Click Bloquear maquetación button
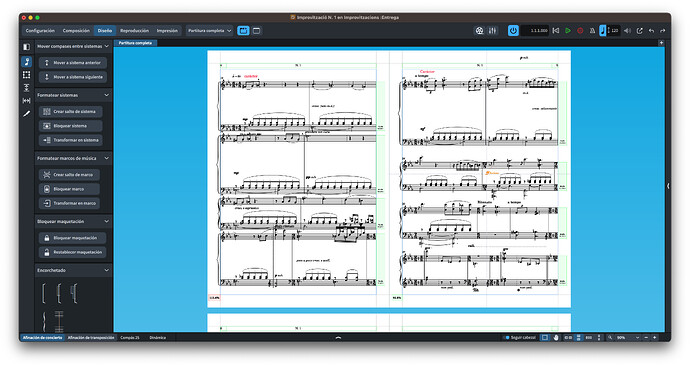Image resolution: width=690 pixels, height=367 pixels. pyautogui.click(x=72, y=238)
